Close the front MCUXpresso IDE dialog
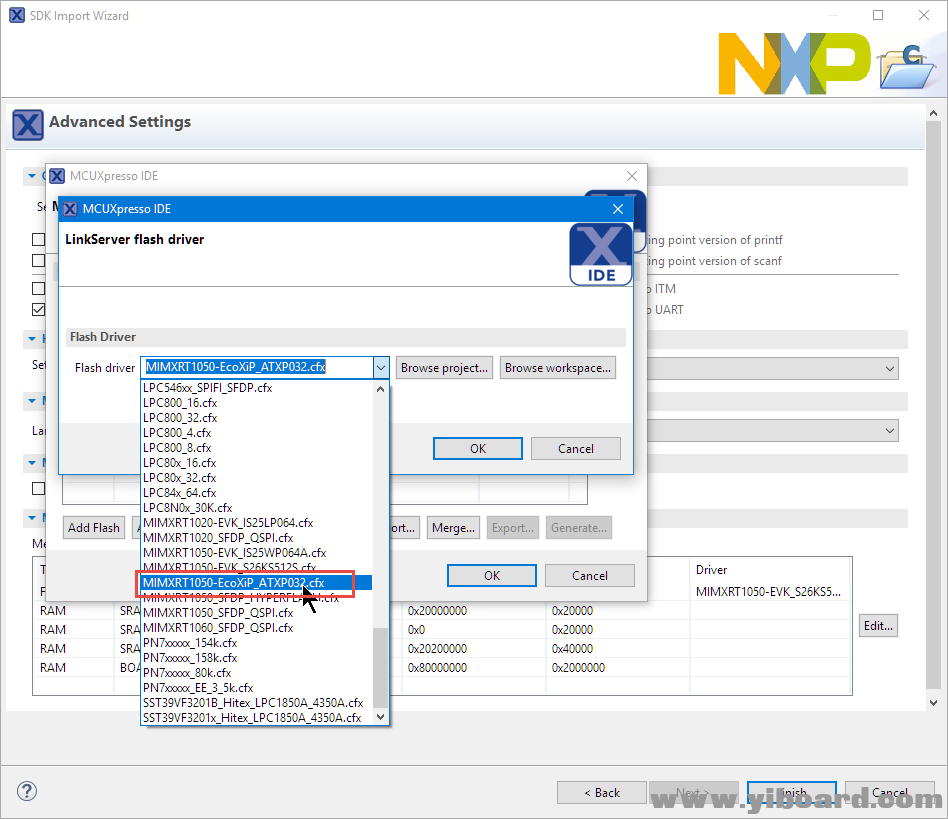The image size is (948, 819). pos(617,209)
